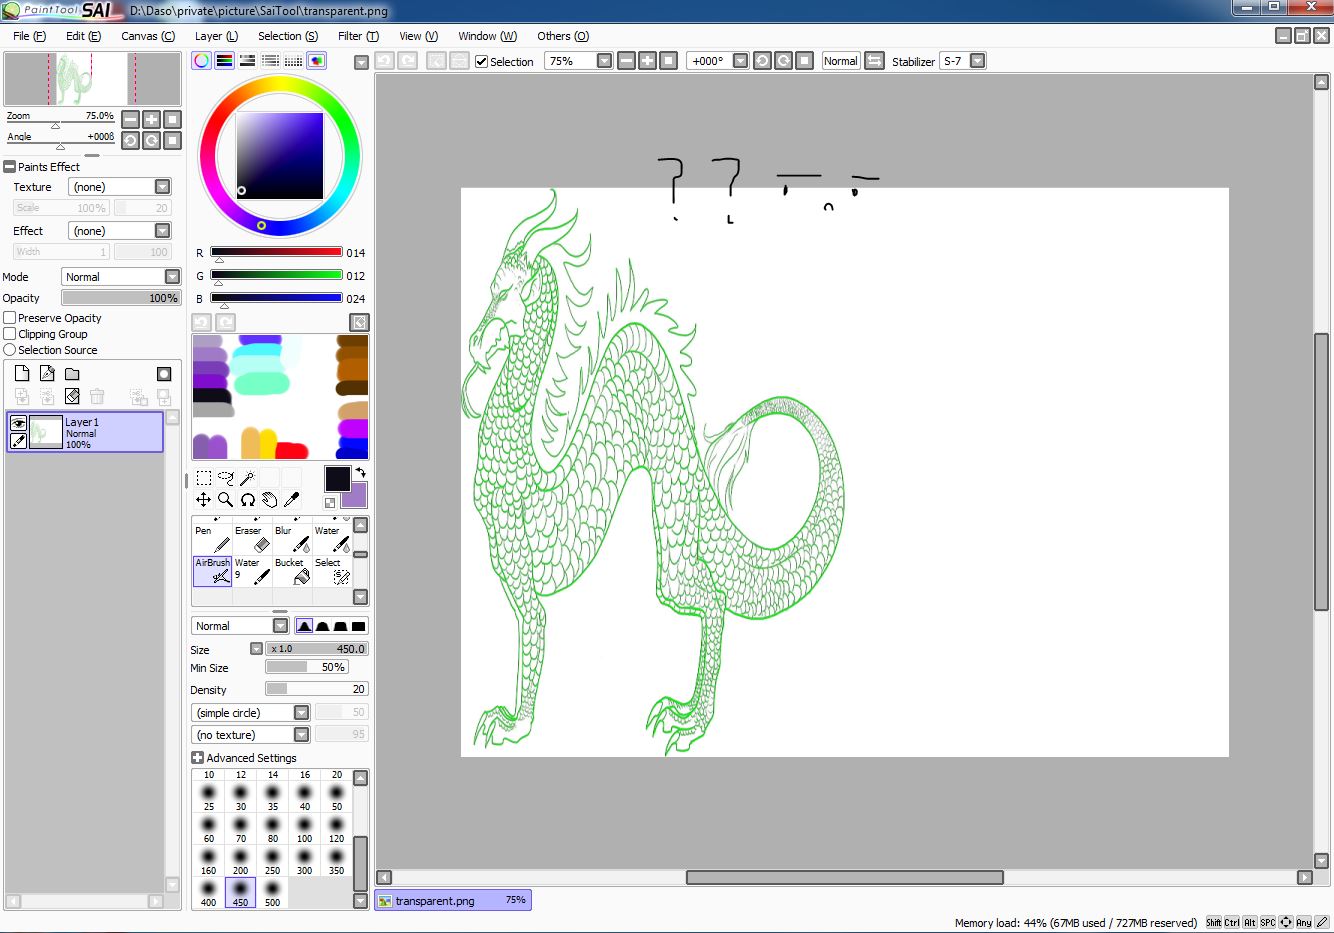Enable the Preserve Opacity checkbox
The height and width of the screenshot is (933, 1334).
point(10,318)
